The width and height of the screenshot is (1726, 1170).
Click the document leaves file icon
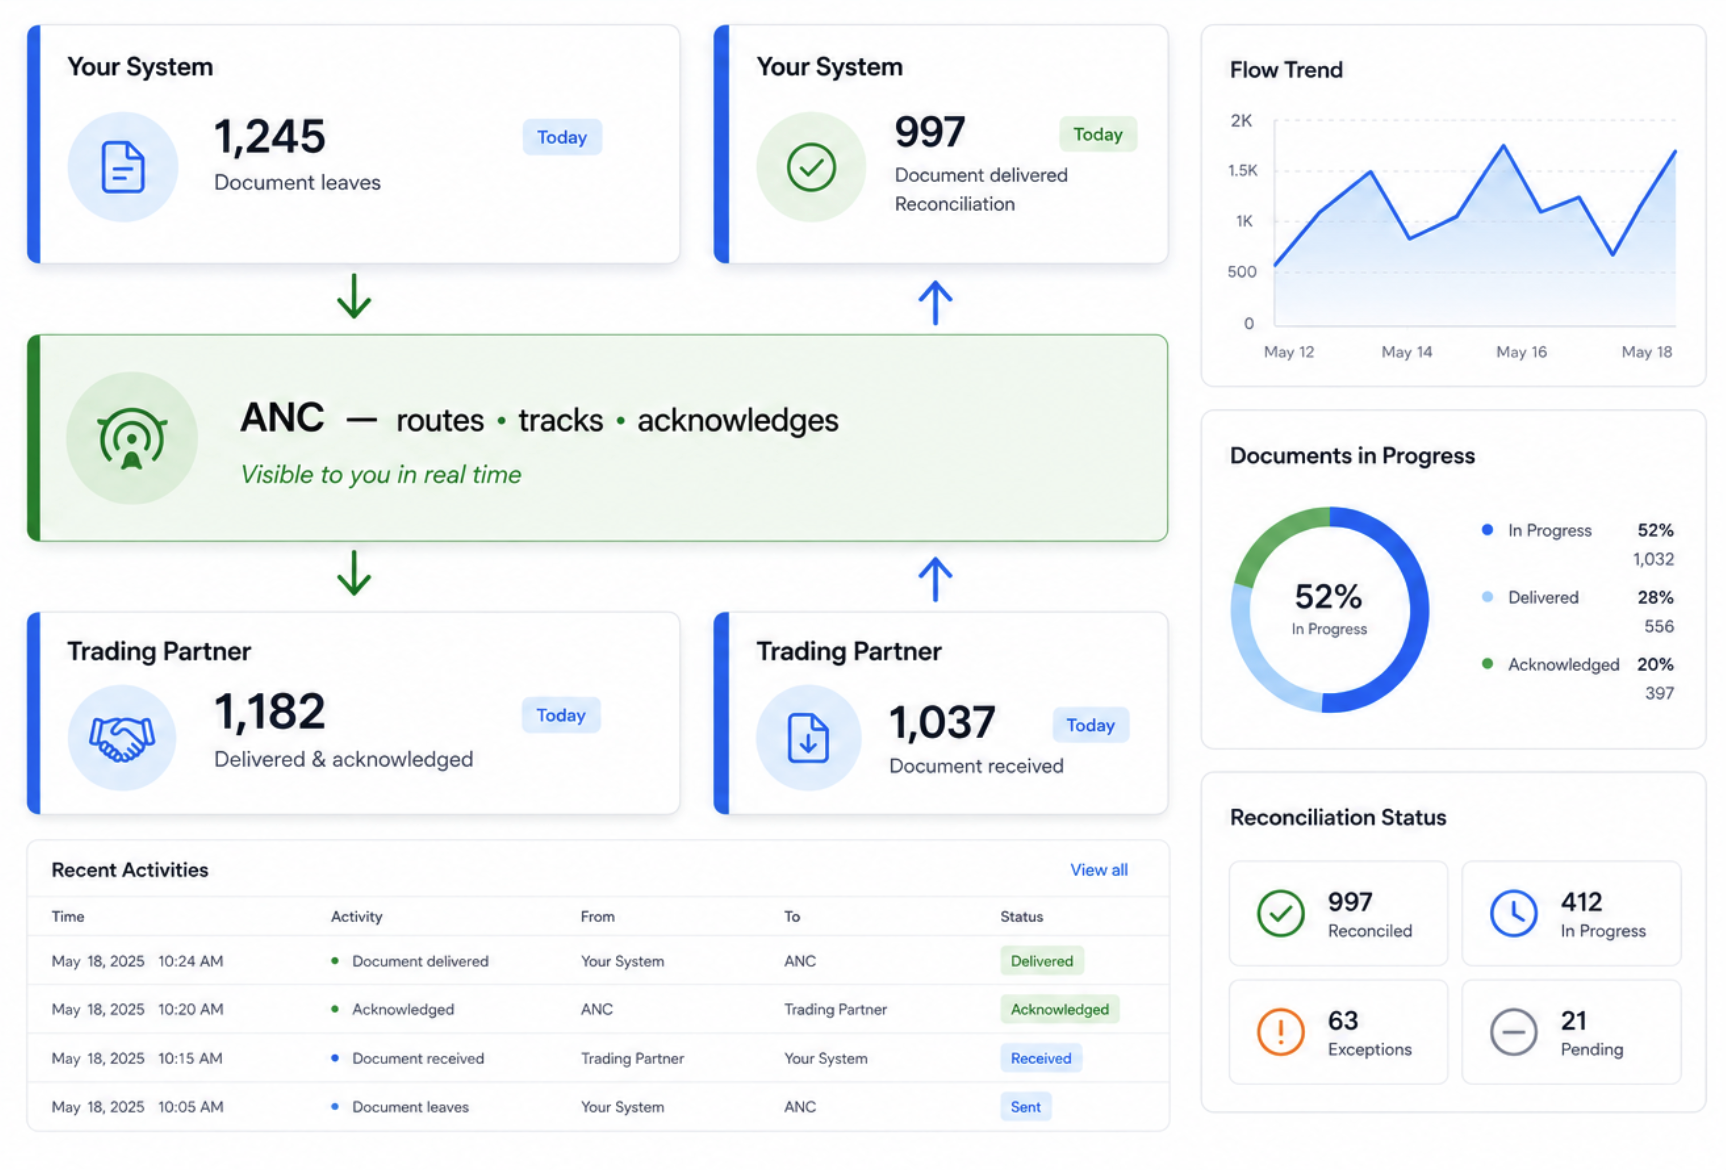click(123, 167)
